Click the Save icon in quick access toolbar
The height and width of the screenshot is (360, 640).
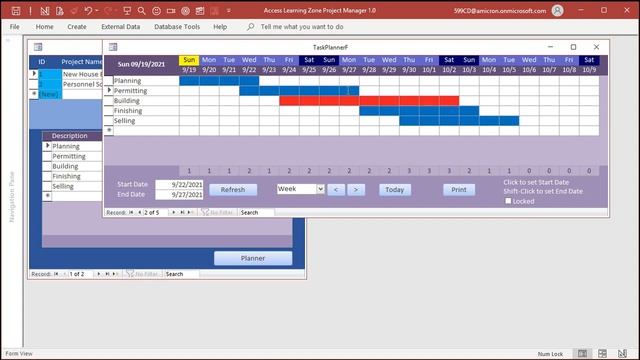[16, 11]
